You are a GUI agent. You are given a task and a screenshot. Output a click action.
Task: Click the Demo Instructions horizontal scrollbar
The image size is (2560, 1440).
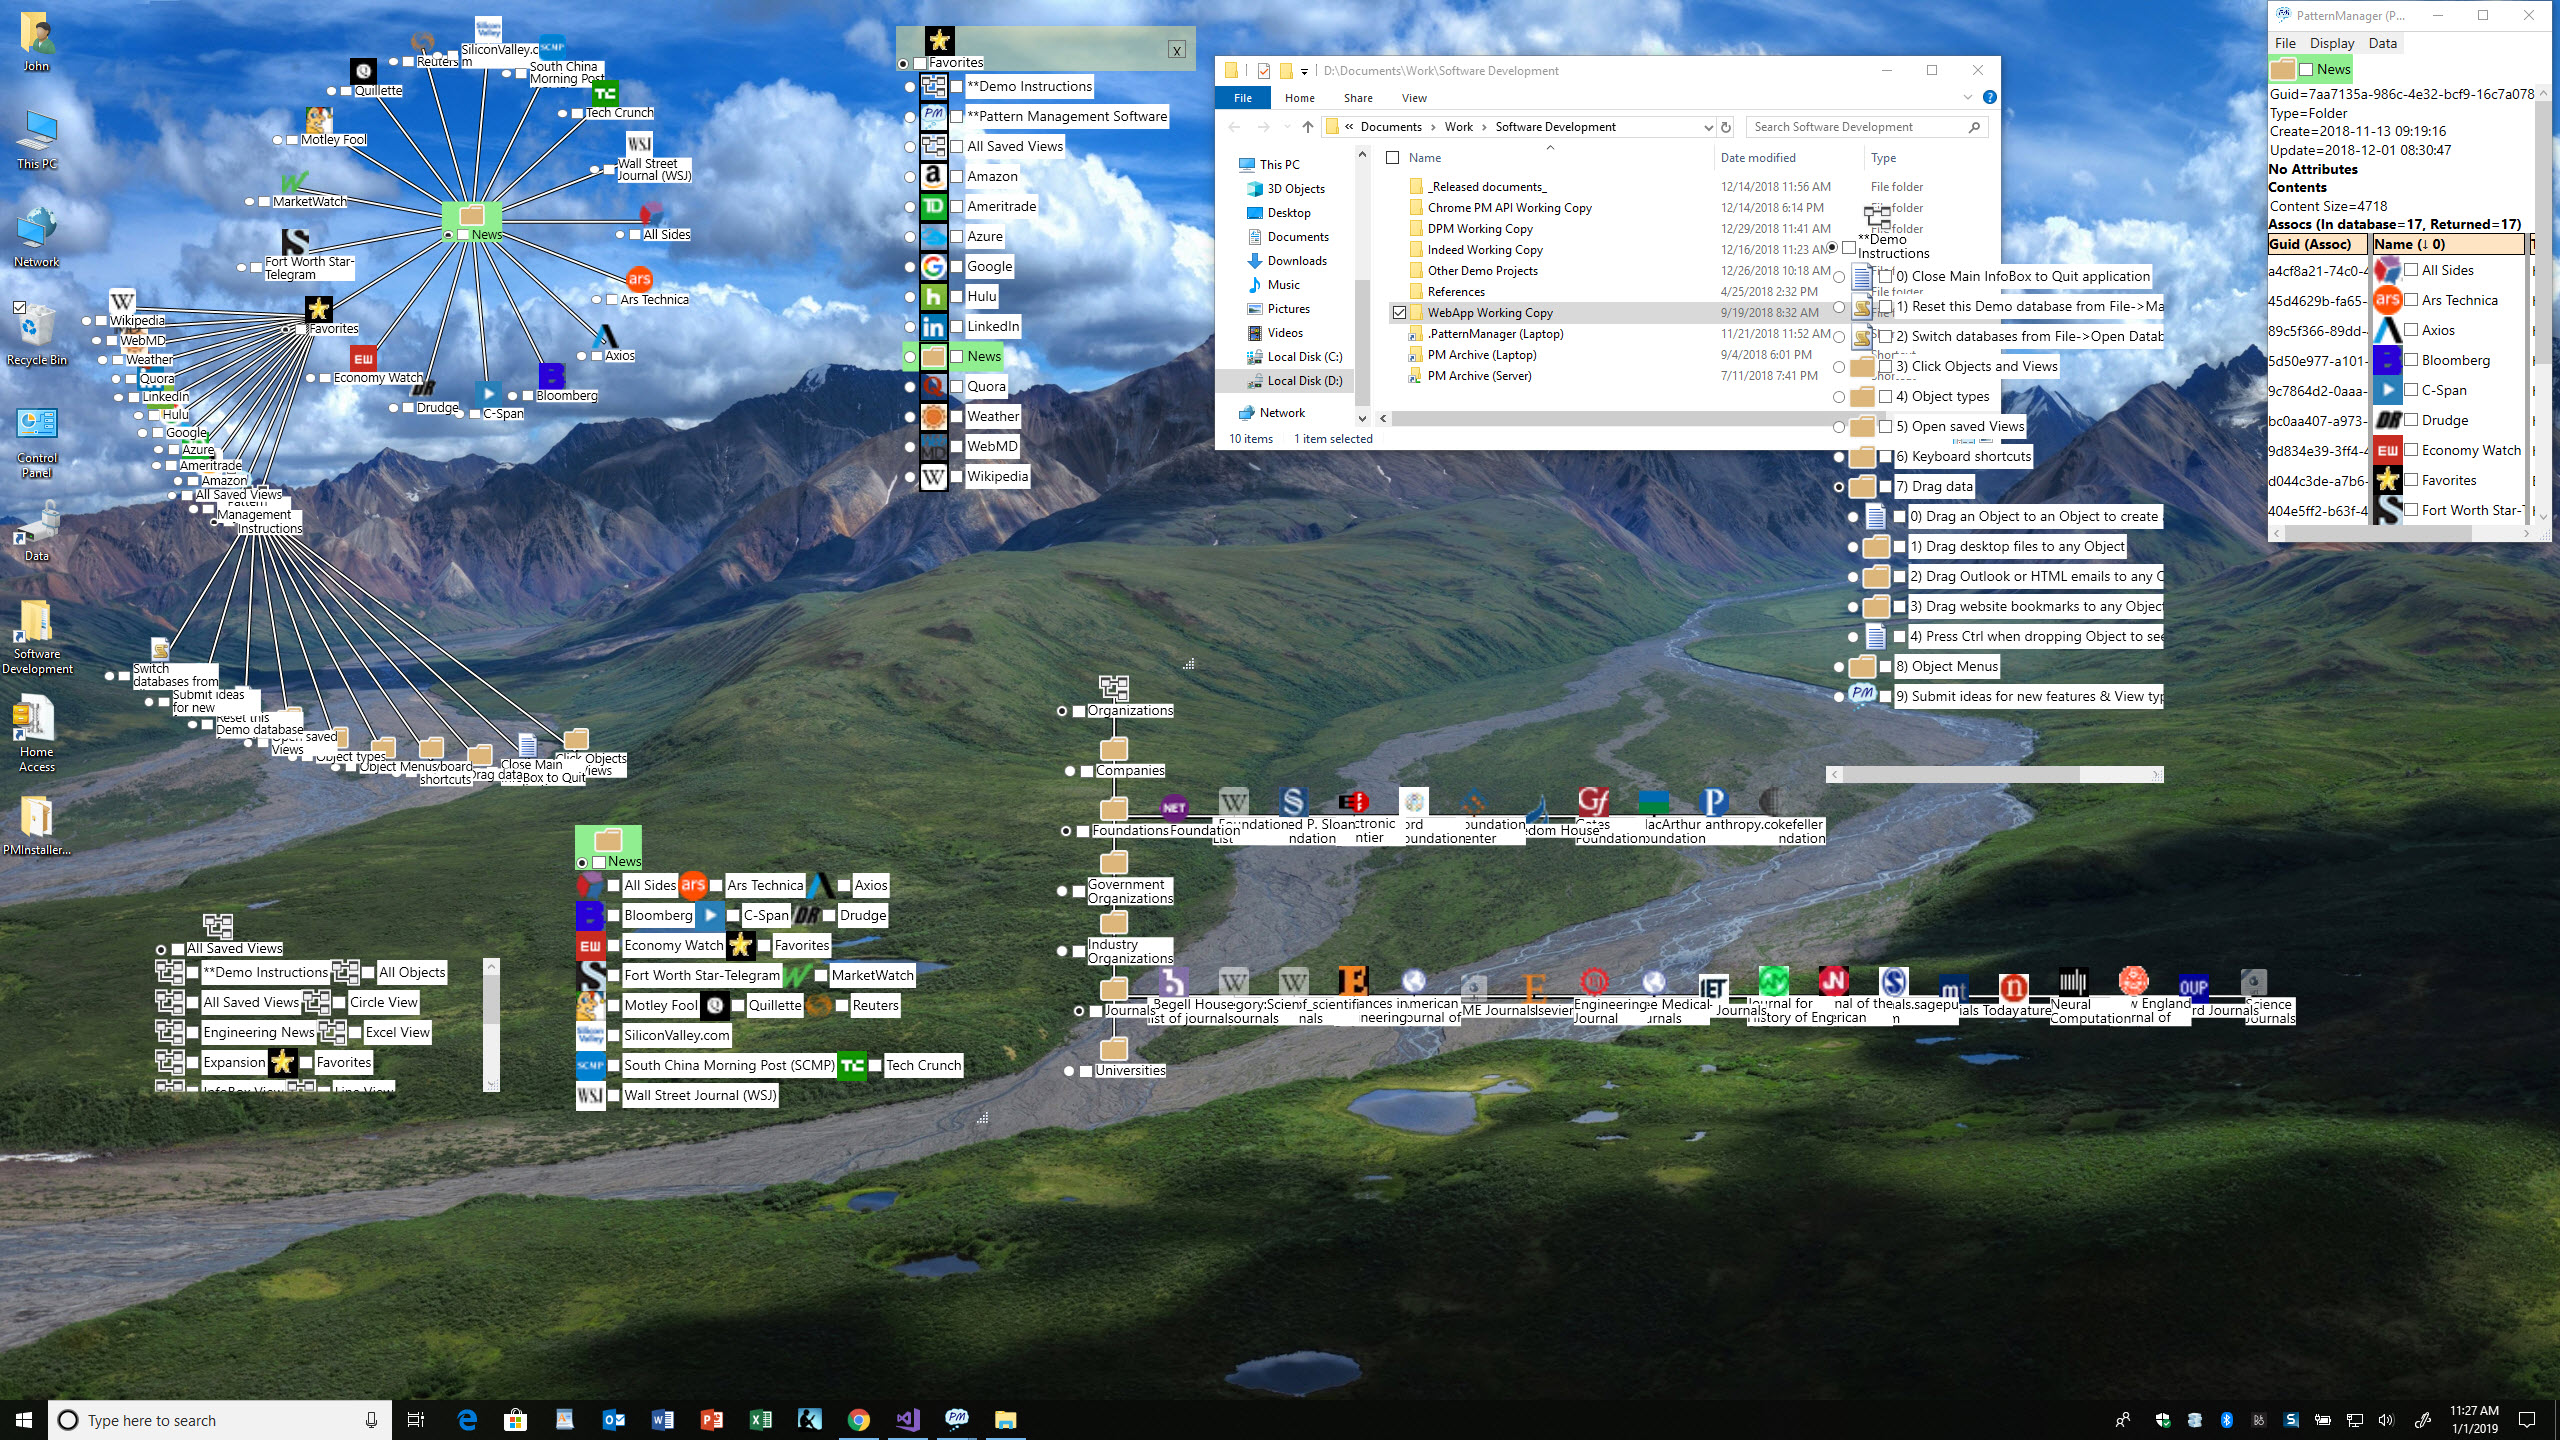point(1960,775)
